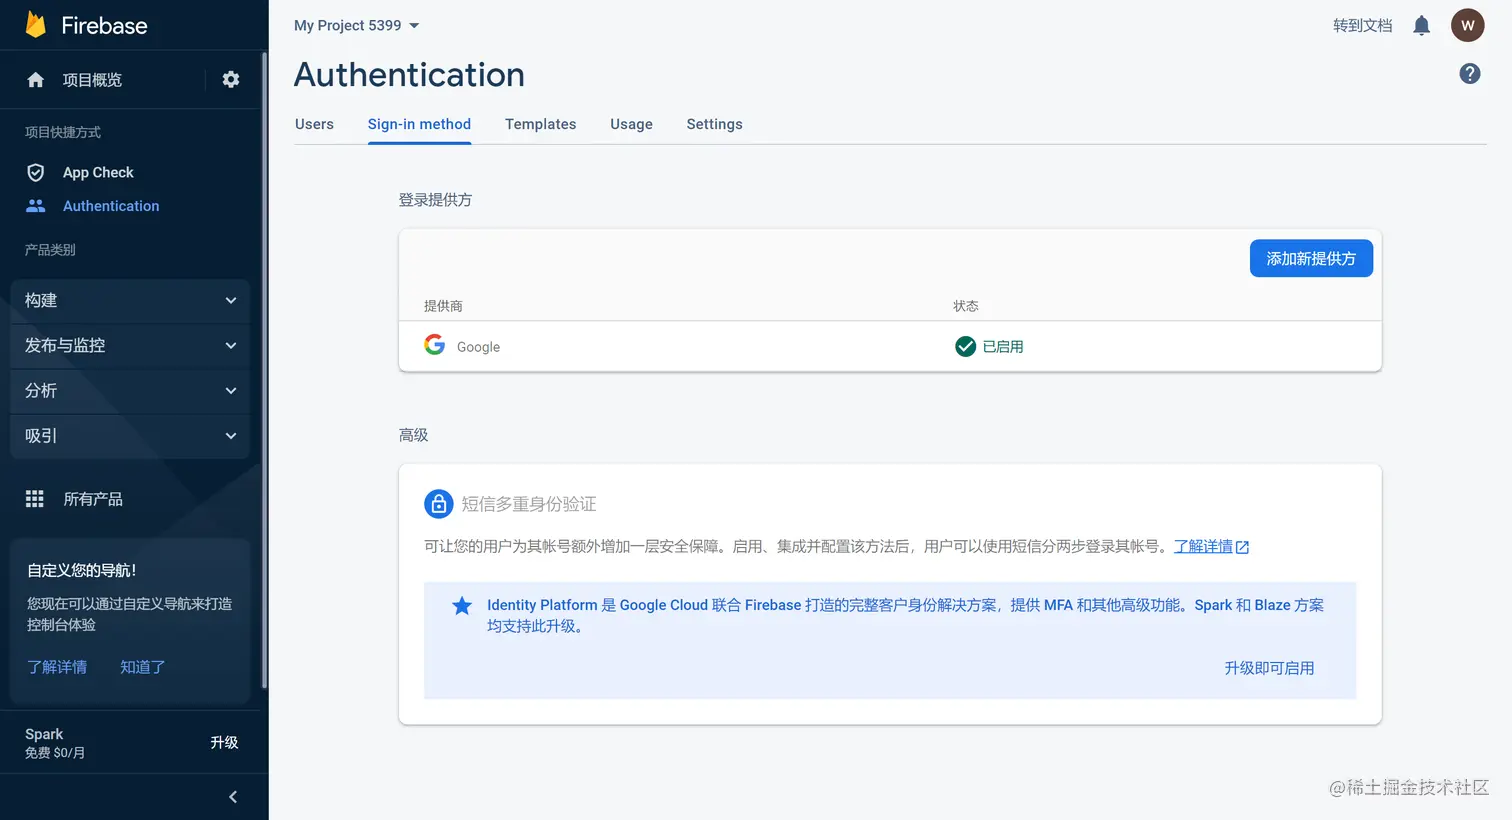Viewport: 1512px width, 820px height.
Task: Expand the 吸引 category
Action: (130, 436)
